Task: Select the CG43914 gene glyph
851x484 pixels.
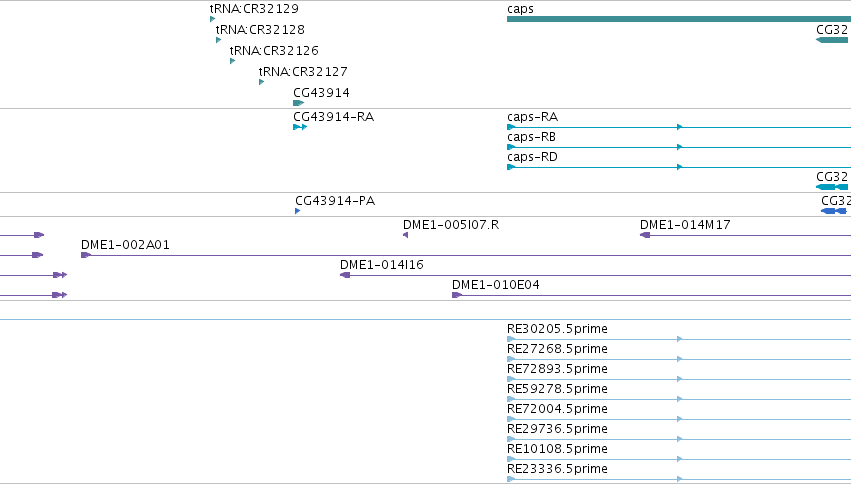Action: click(x=299, y=103)
